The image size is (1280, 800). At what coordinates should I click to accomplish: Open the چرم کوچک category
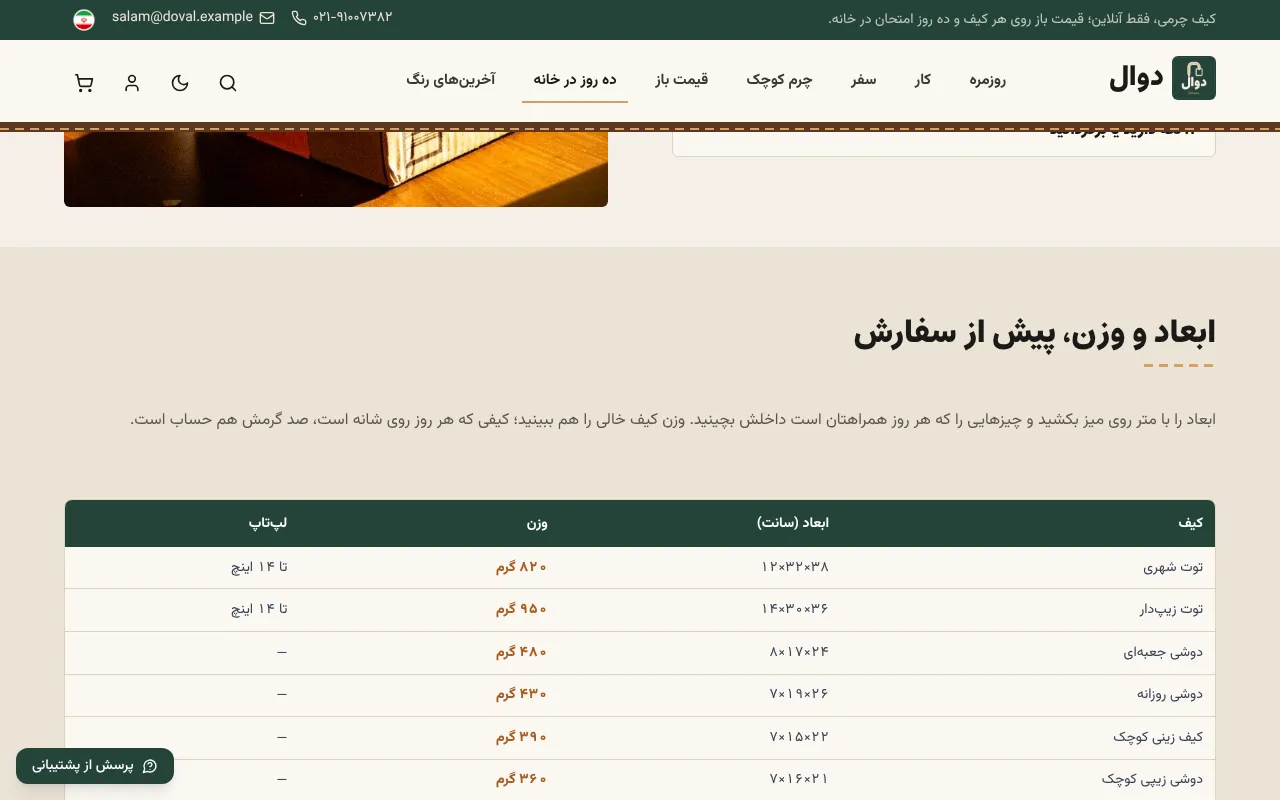click(x=779, y=80)
